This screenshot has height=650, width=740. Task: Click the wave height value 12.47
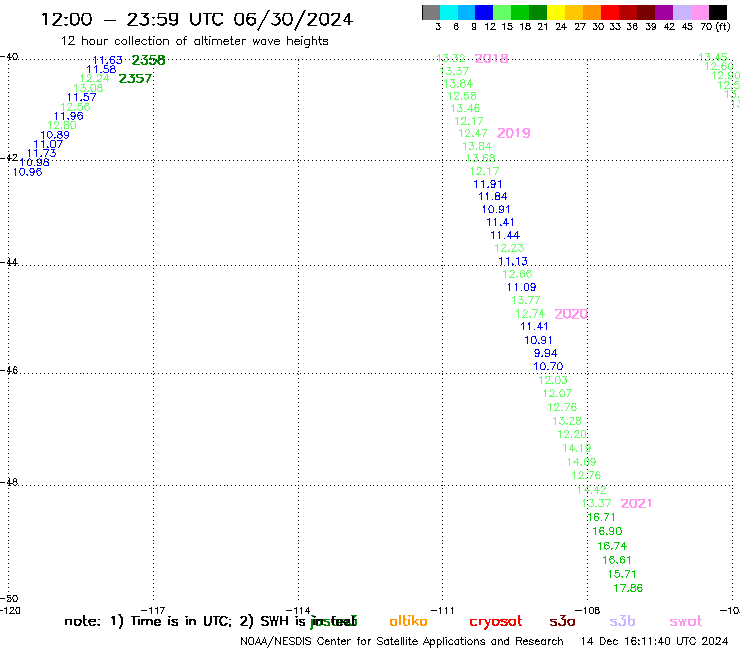click(473, 133)
